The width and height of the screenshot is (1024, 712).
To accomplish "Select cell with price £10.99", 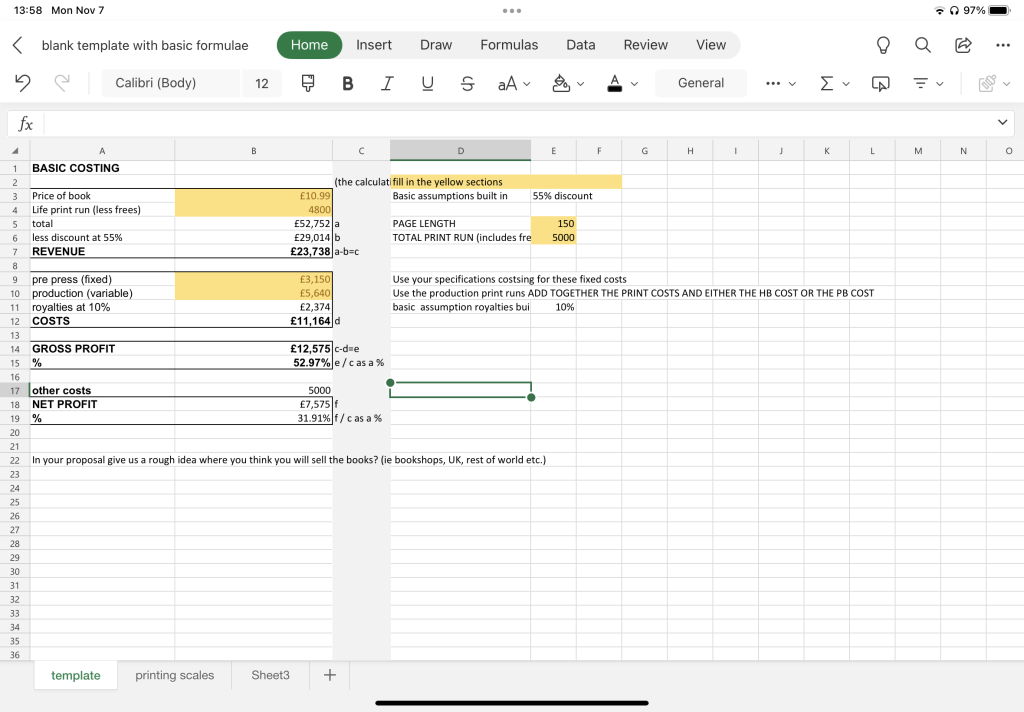I will coord(254,195).
